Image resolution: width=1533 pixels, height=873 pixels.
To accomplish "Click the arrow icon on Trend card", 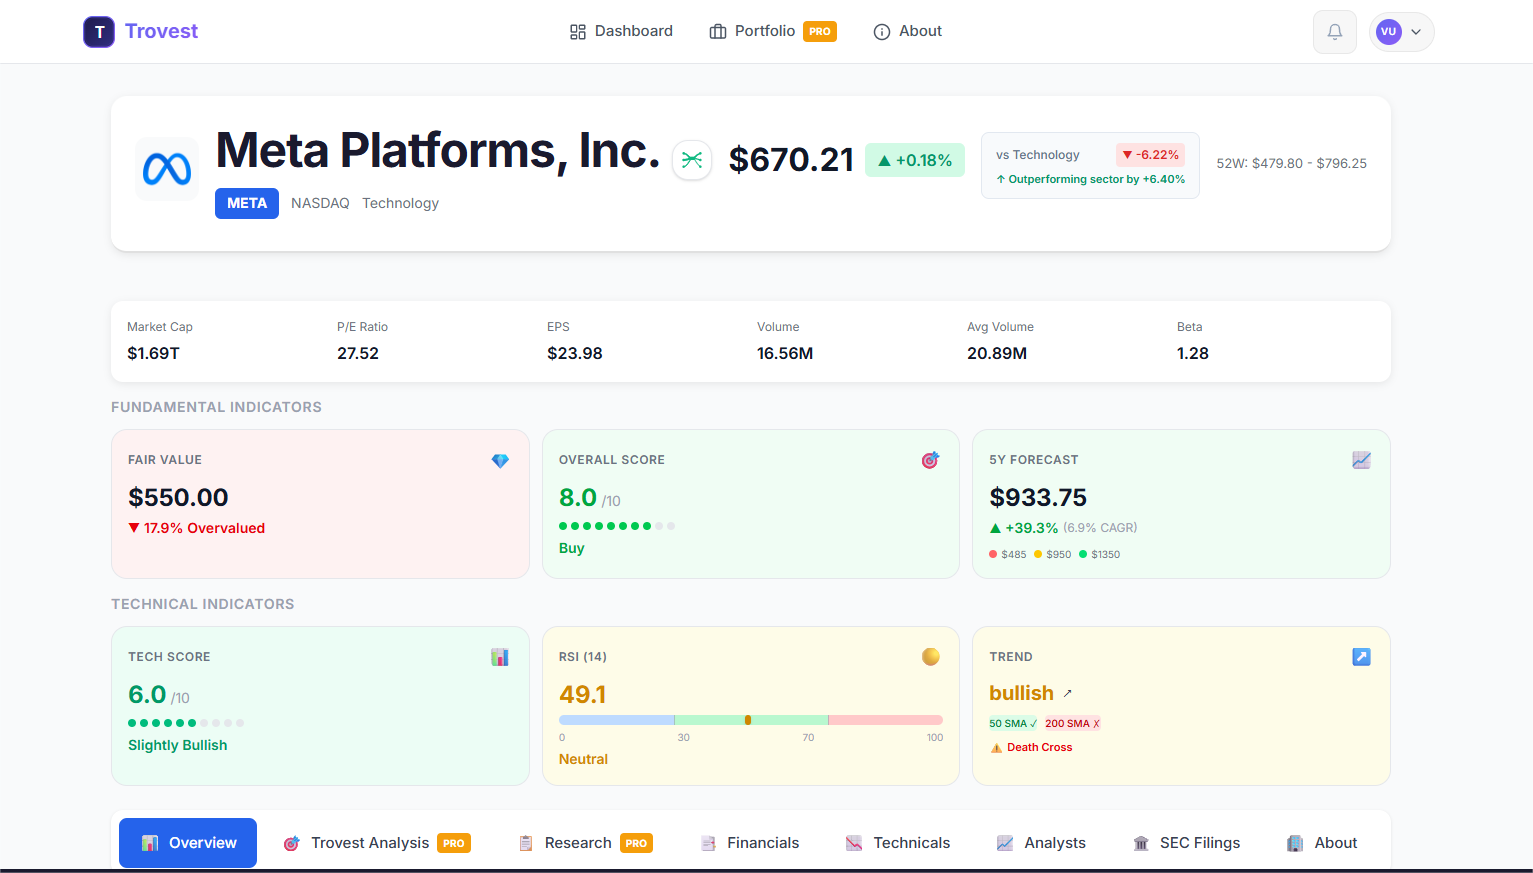I will coord(1361,657).
